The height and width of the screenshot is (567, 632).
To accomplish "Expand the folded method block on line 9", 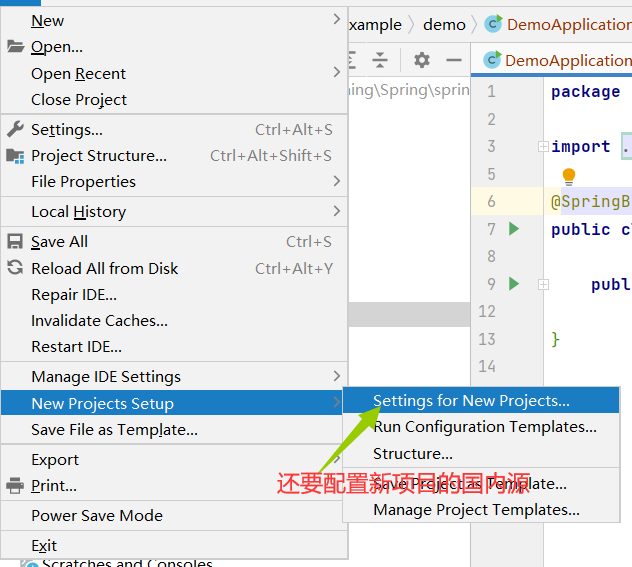I will coord(543,285).
